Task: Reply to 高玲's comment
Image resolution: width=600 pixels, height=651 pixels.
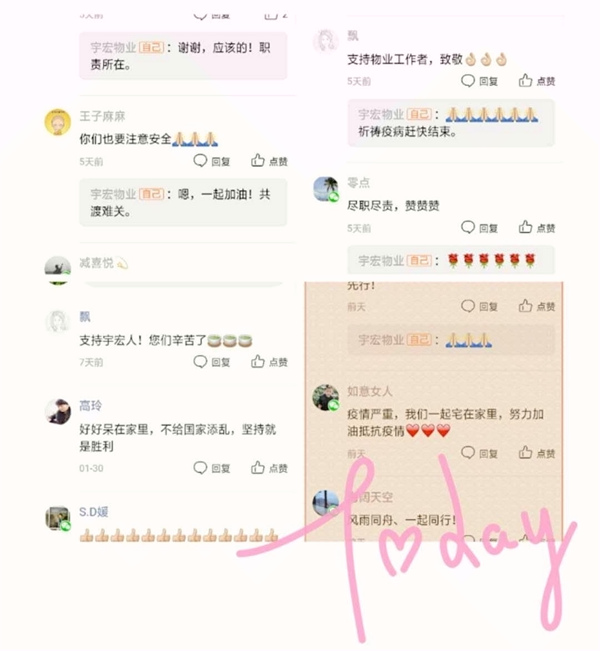Action: [212, 468]
